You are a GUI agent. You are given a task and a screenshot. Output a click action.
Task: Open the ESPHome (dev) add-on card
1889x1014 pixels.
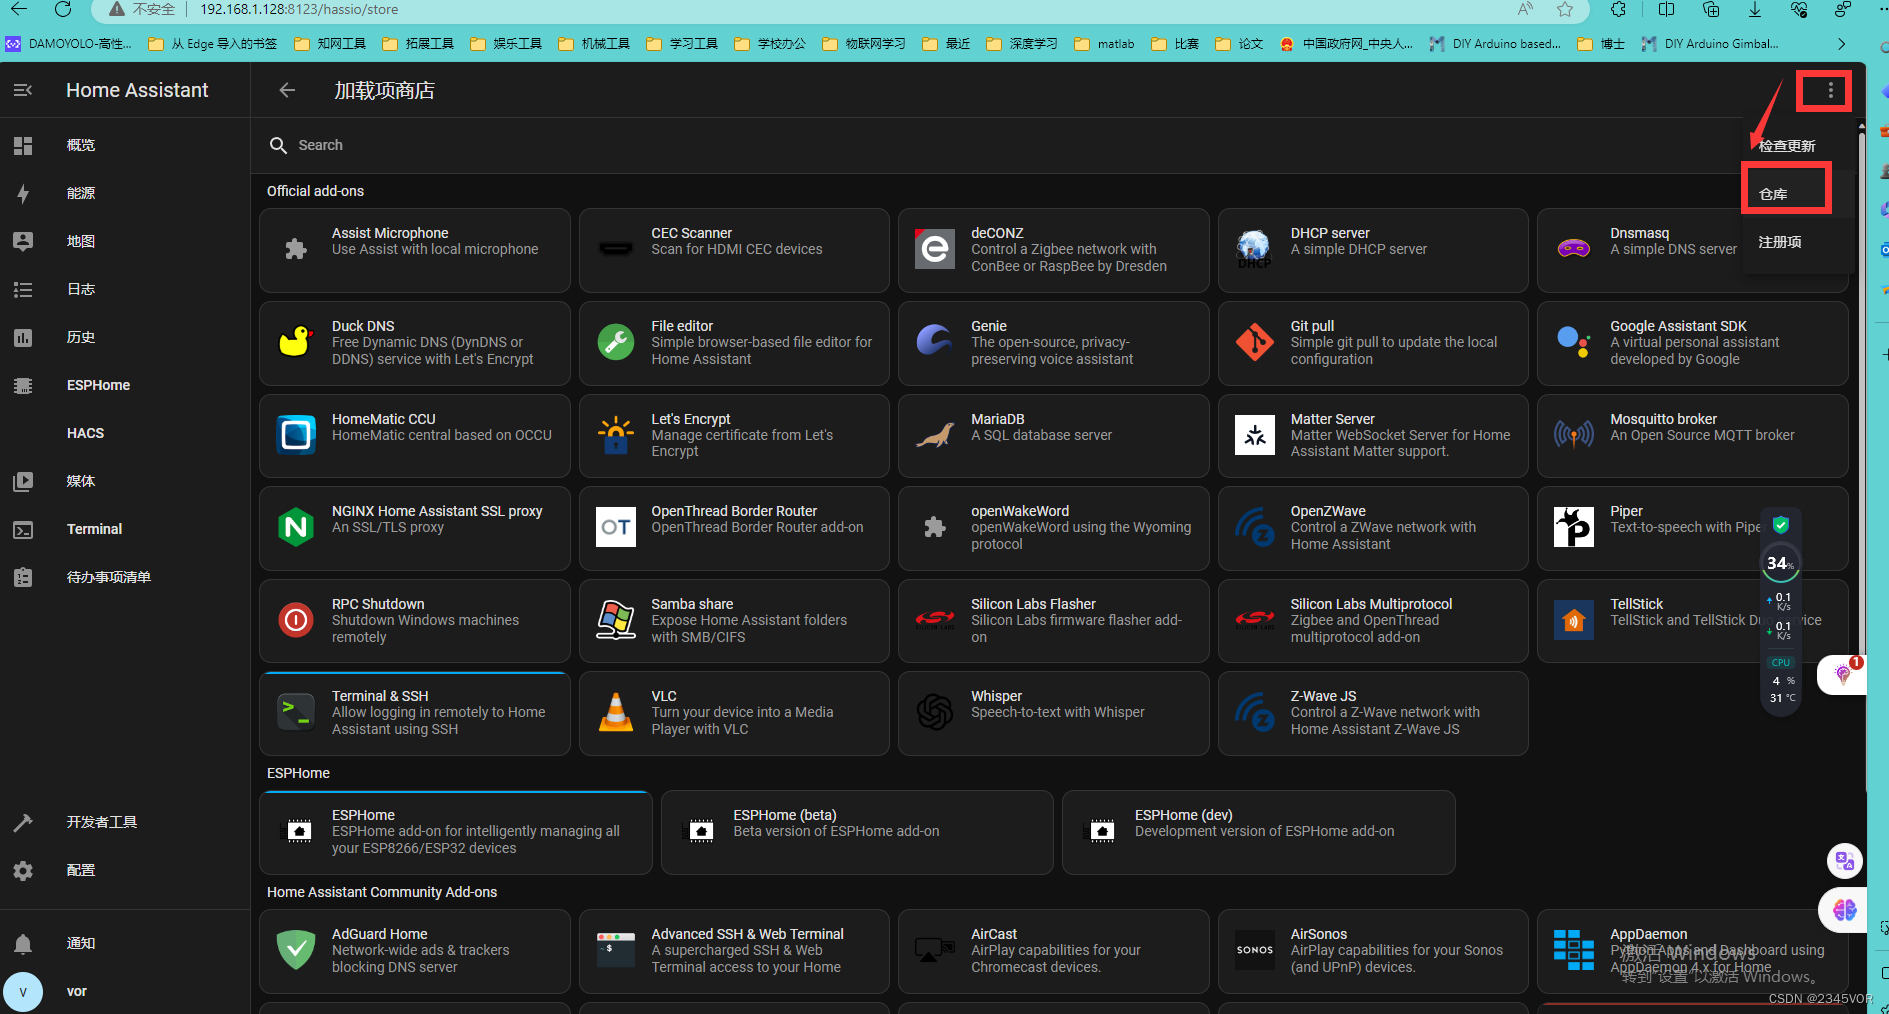point(1258,832)
